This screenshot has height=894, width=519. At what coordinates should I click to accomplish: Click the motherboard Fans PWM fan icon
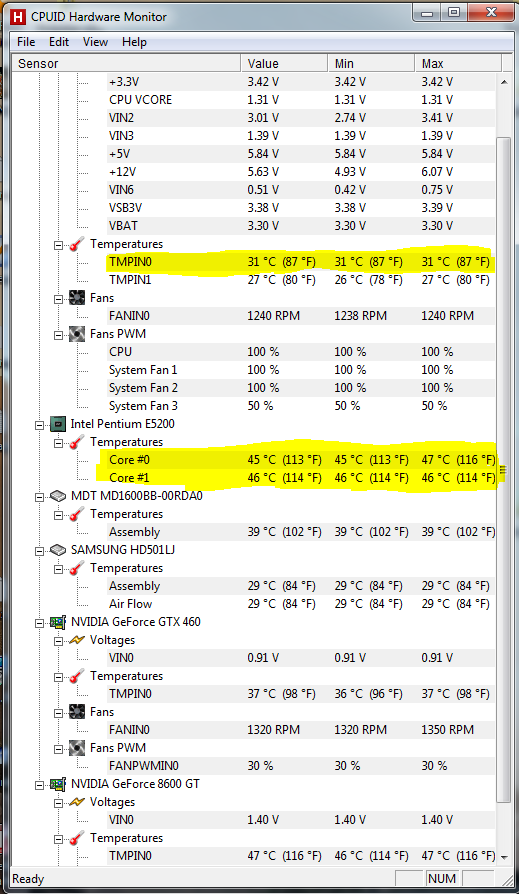click(77, 334)
